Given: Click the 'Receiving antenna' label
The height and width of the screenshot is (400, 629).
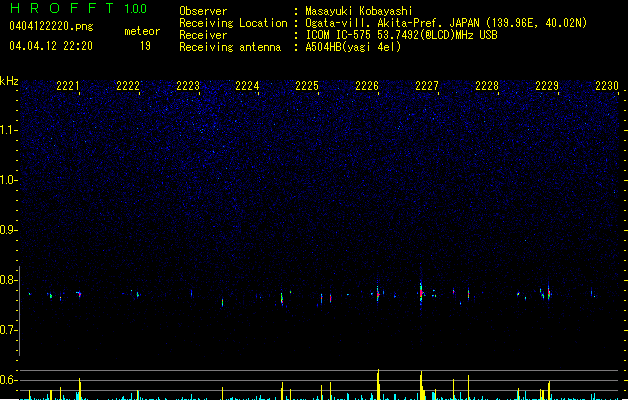Looking at the screenshot, I should [x=230, y=47].
